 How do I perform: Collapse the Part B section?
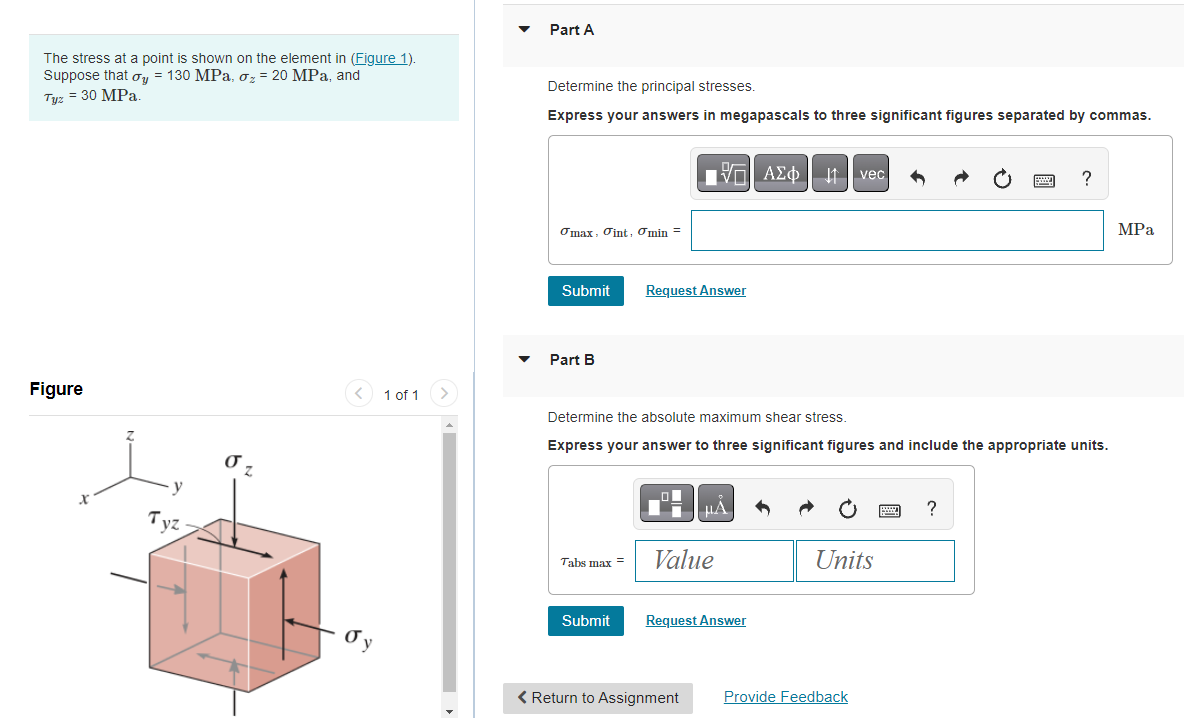point(524,360)
